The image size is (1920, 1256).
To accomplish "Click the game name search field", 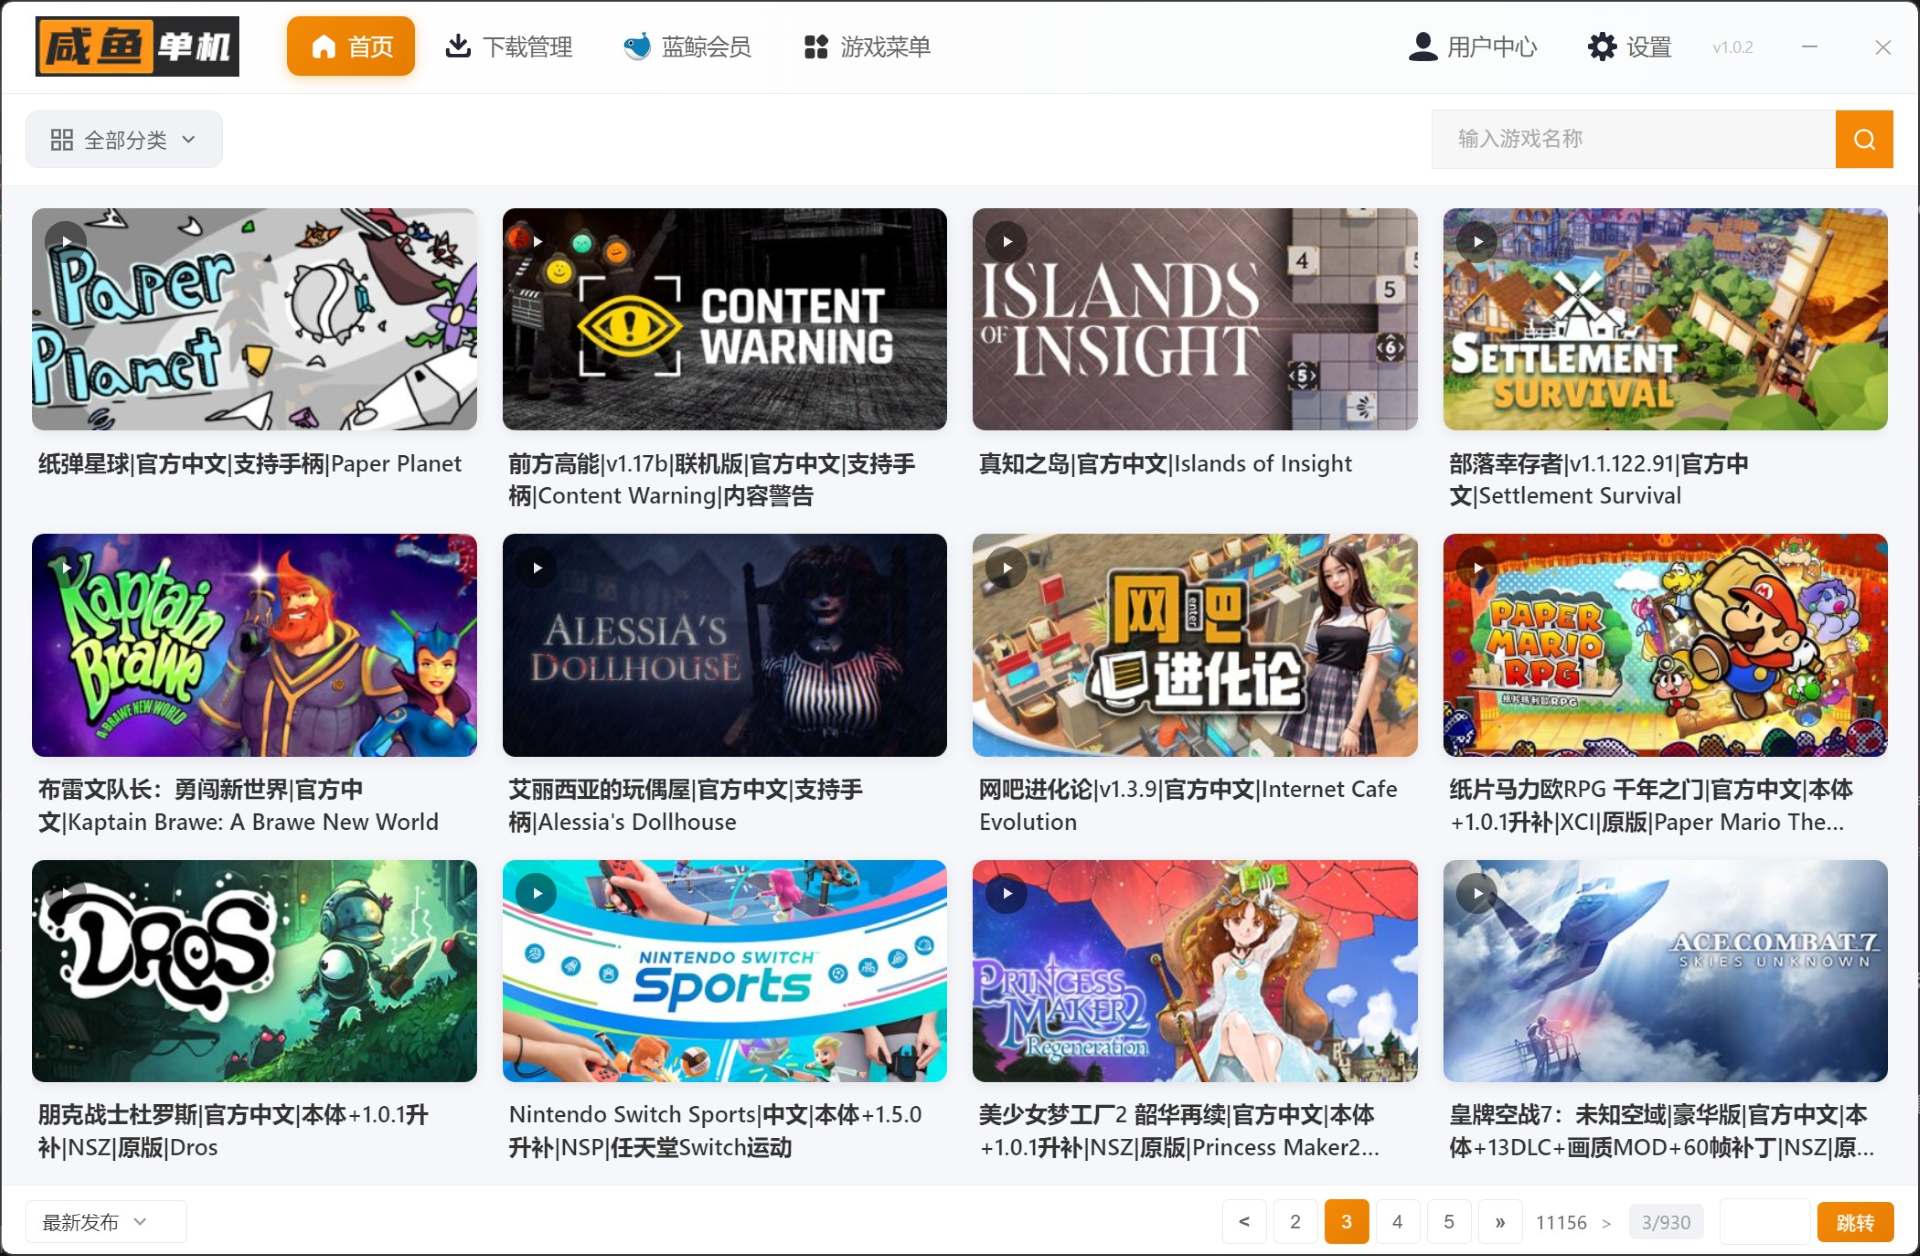I will [1633, 139].
